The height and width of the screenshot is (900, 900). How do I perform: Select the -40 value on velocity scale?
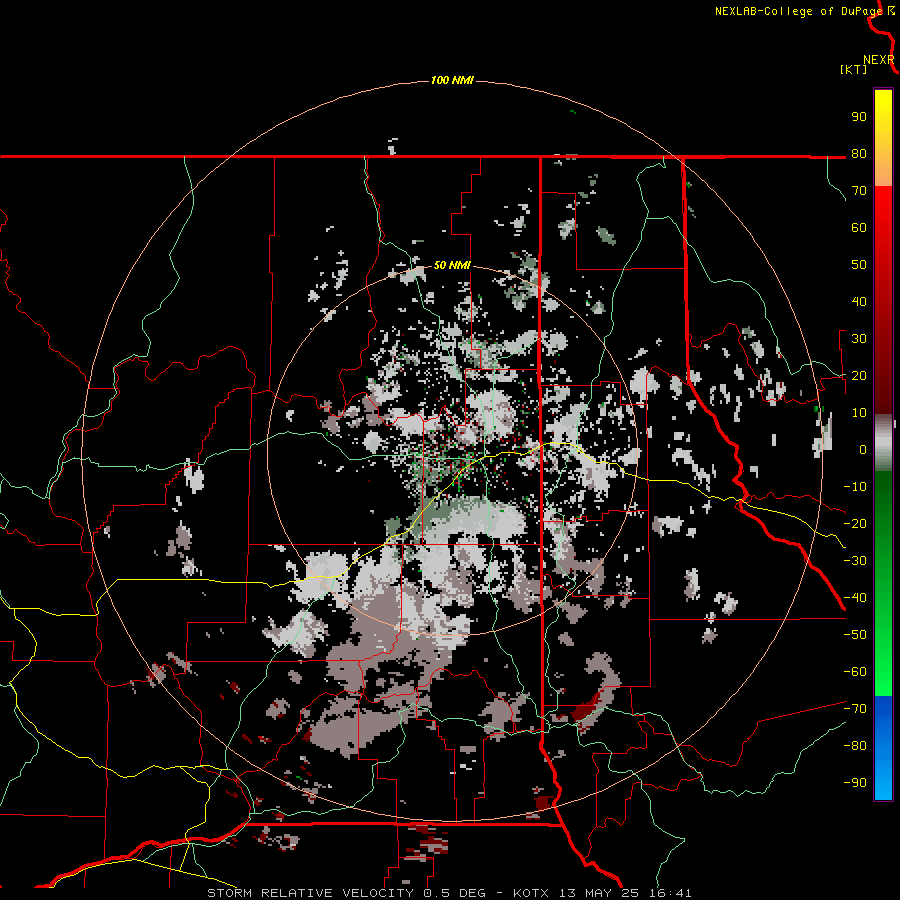[855, 598]
